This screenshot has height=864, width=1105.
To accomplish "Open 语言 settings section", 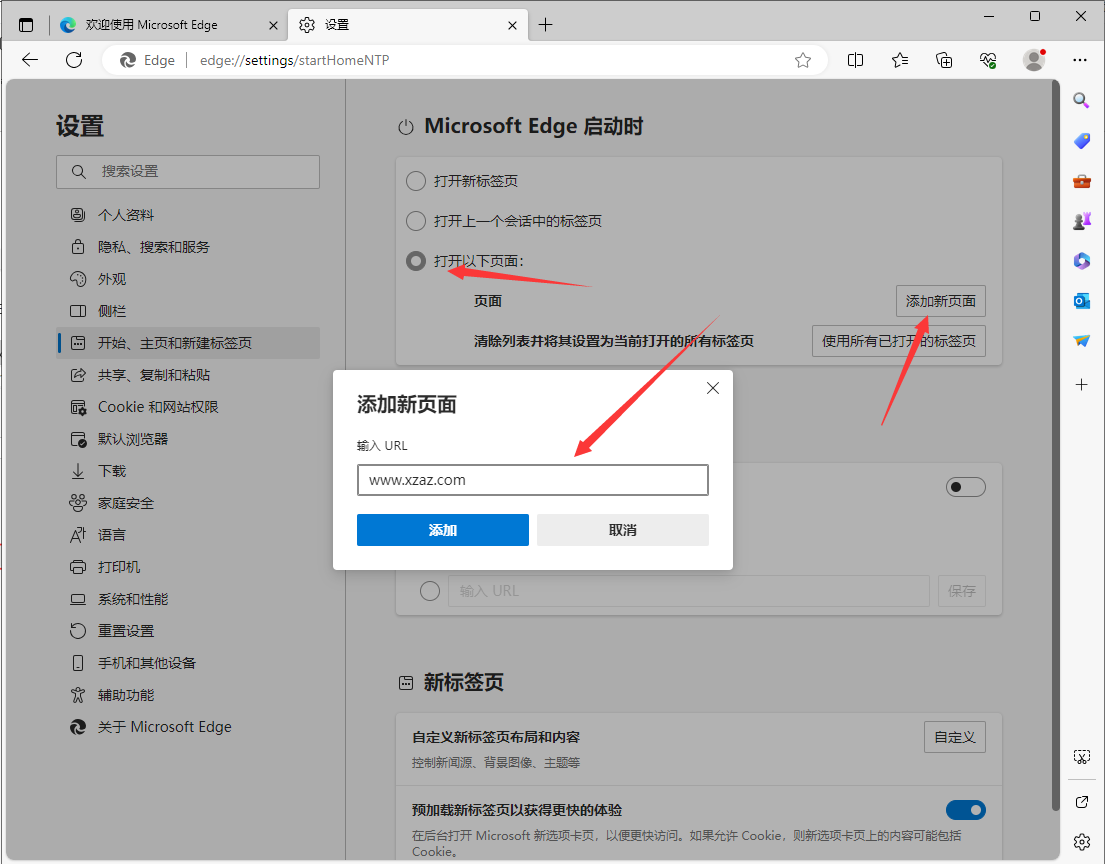I will tap(187, 535).
